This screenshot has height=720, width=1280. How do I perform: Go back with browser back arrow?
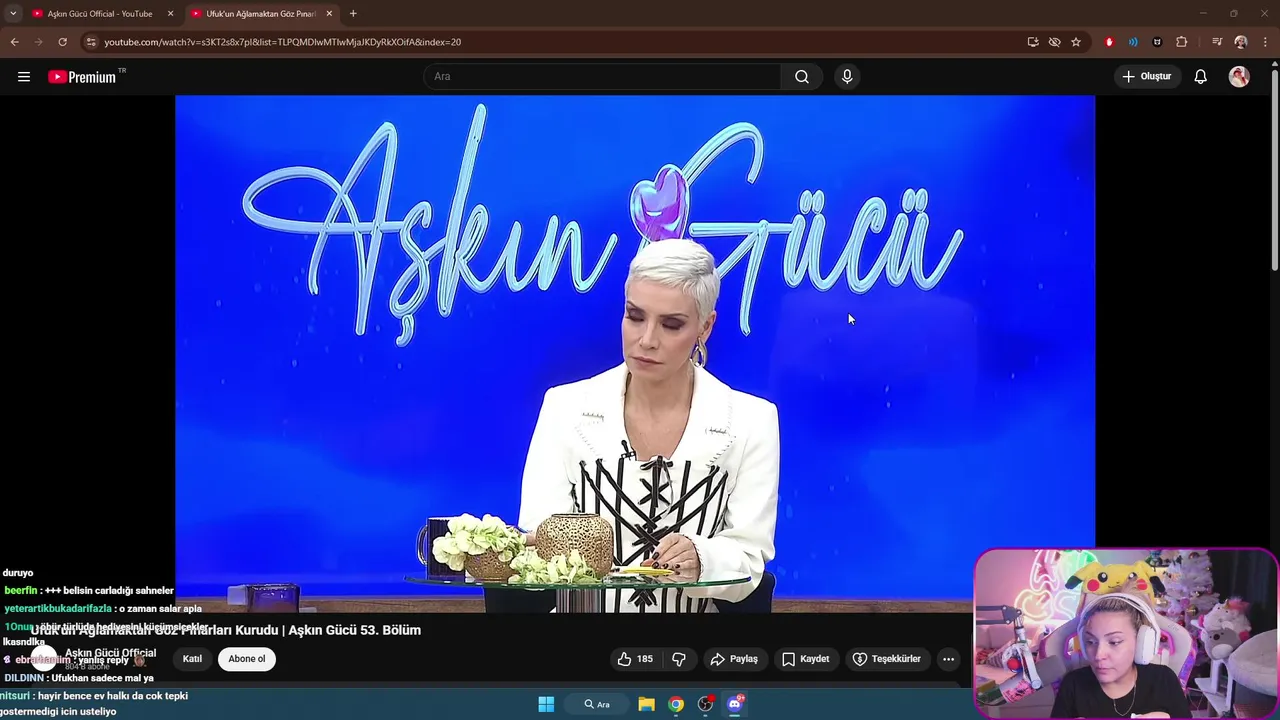pyautogui.click(x=14, y=42)
